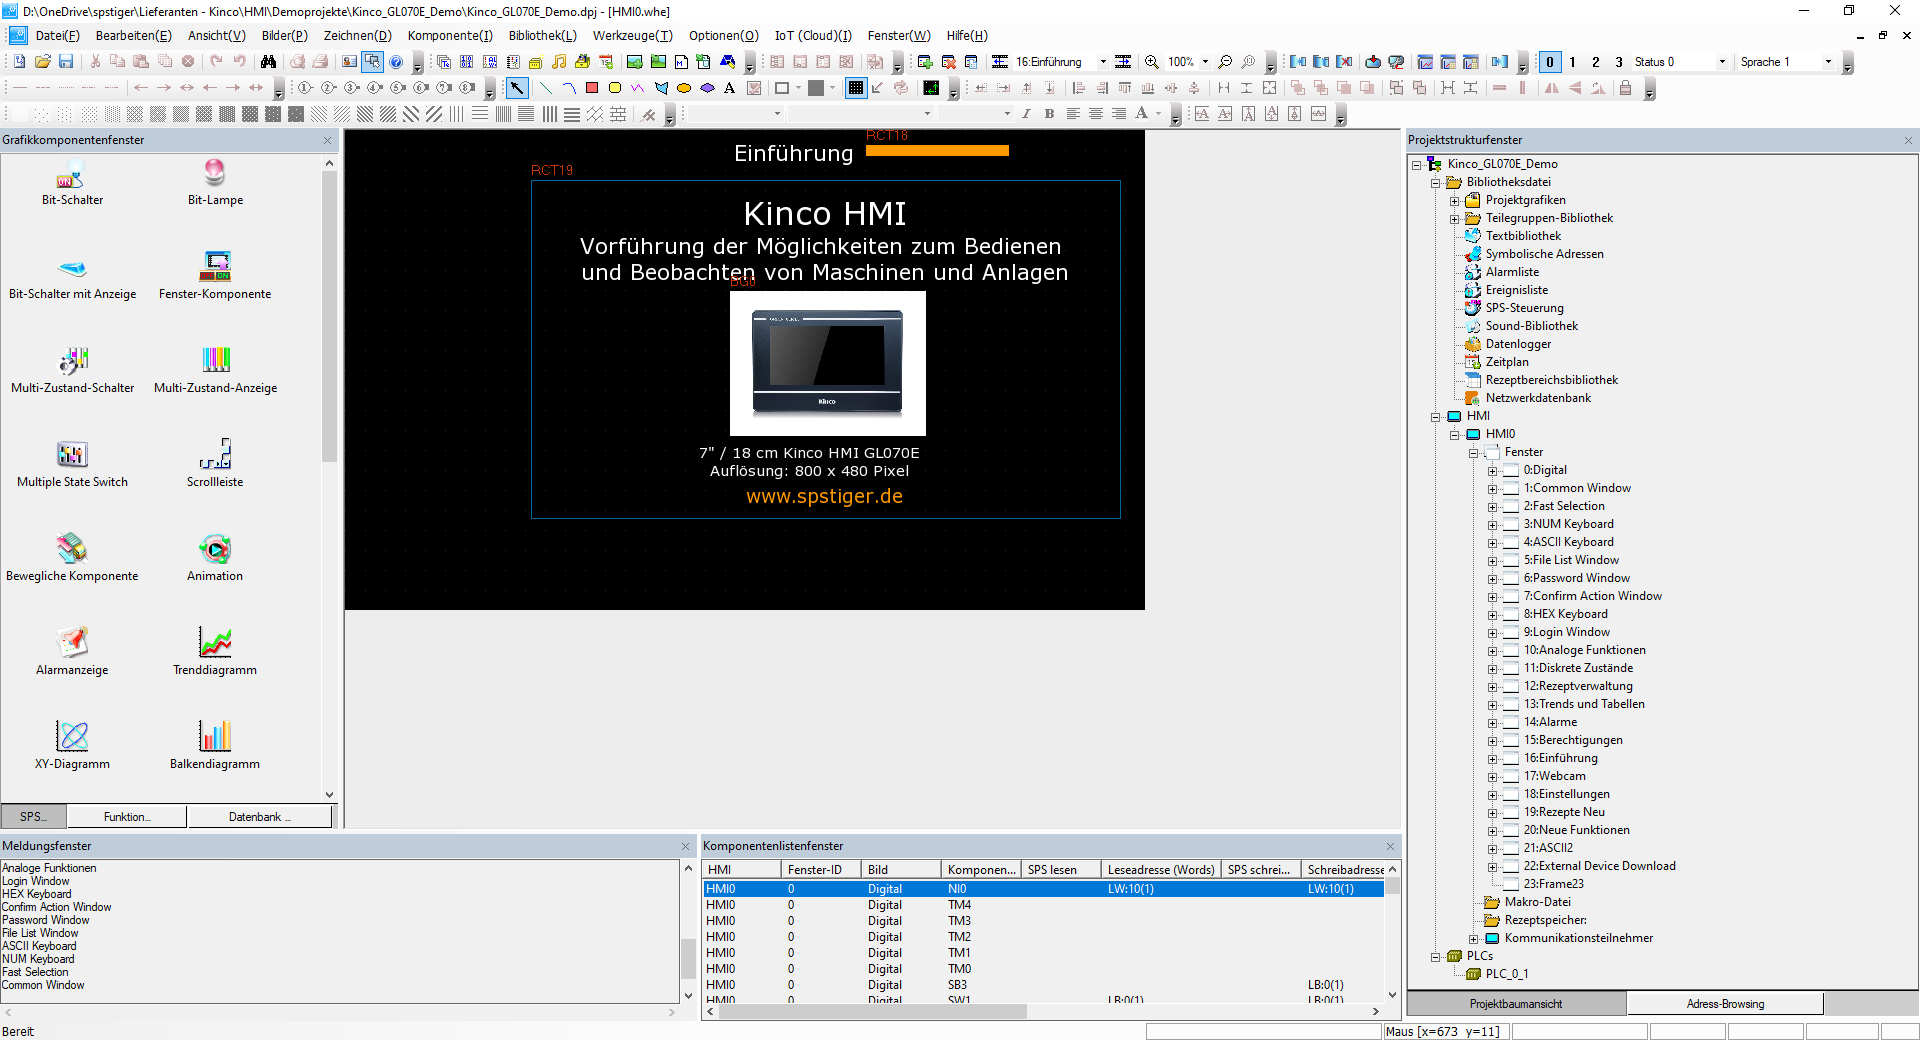Select the 13:Trends und Tabellen window
Screen dimensions: 1920x1040
tap(1584, 704)
